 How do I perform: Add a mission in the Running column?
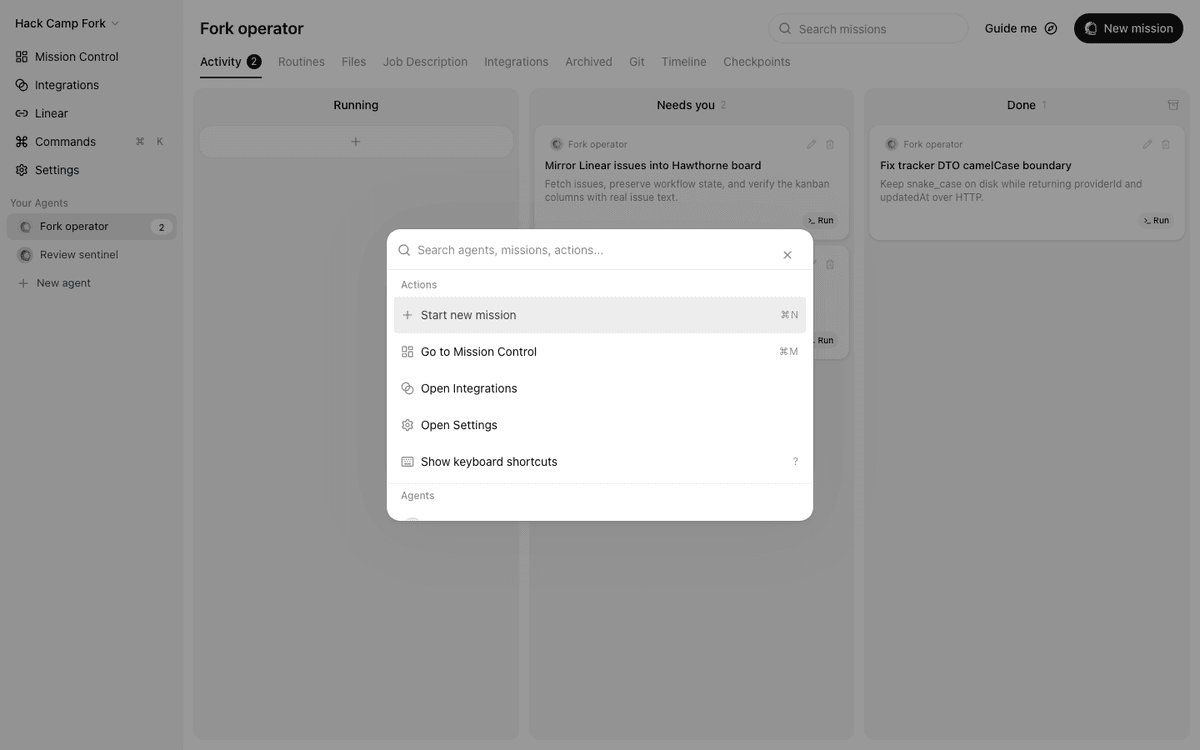(356, 142)
